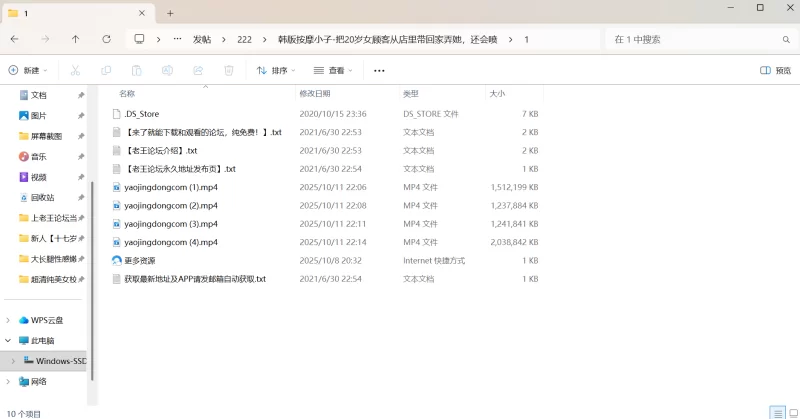
Task: Refresh the current folder view
Action: pyautogui.click(x=106, y=39)
